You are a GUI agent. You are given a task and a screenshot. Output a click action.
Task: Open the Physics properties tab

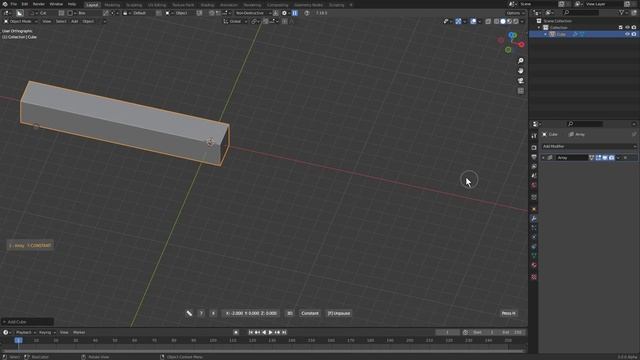(x=534, y=237)
